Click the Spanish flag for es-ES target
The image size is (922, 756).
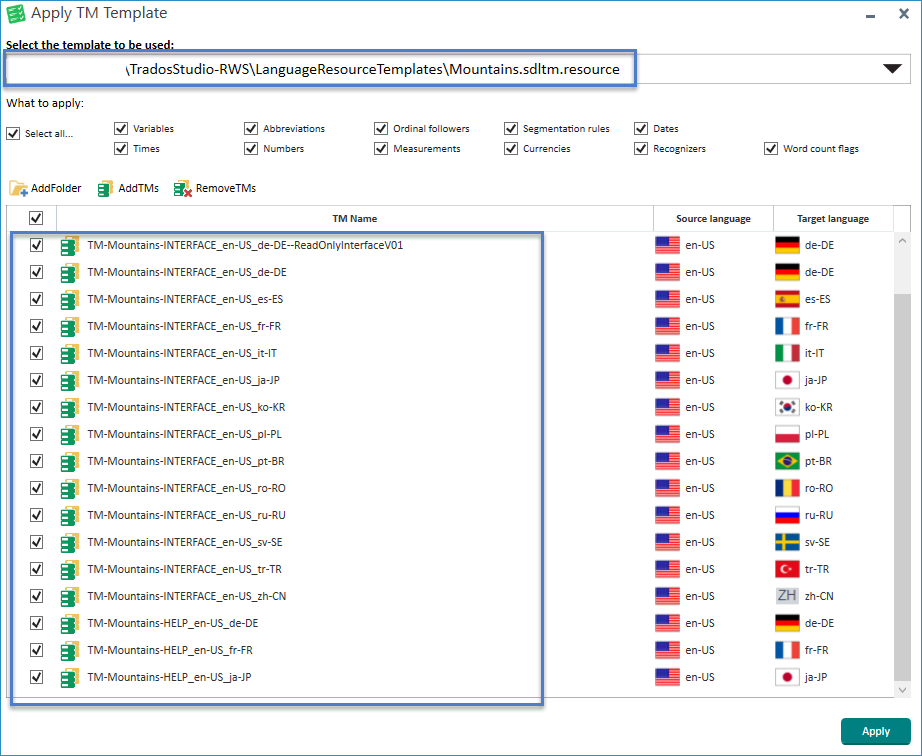[x=787, y=299]
